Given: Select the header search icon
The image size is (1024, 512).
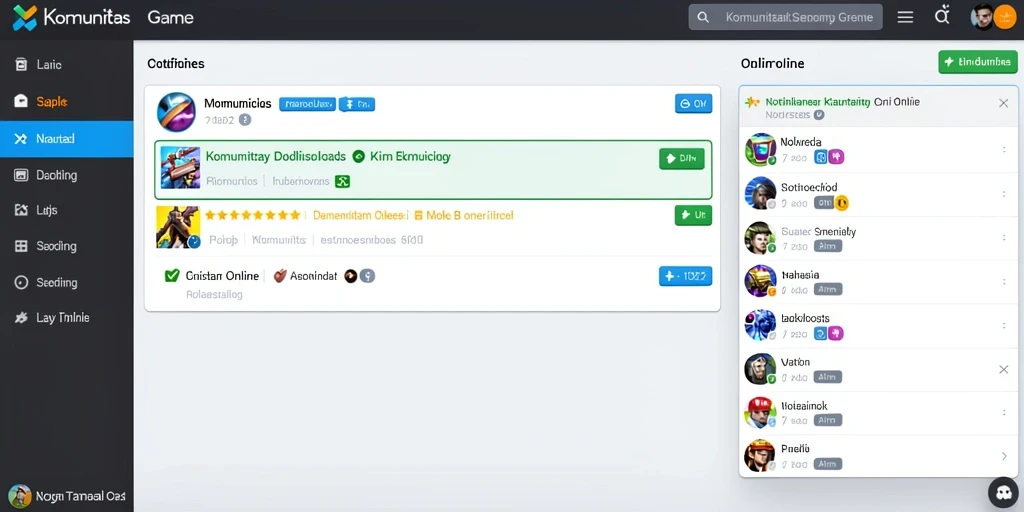Looking at the screenshot, I should (x=703, y=18).
